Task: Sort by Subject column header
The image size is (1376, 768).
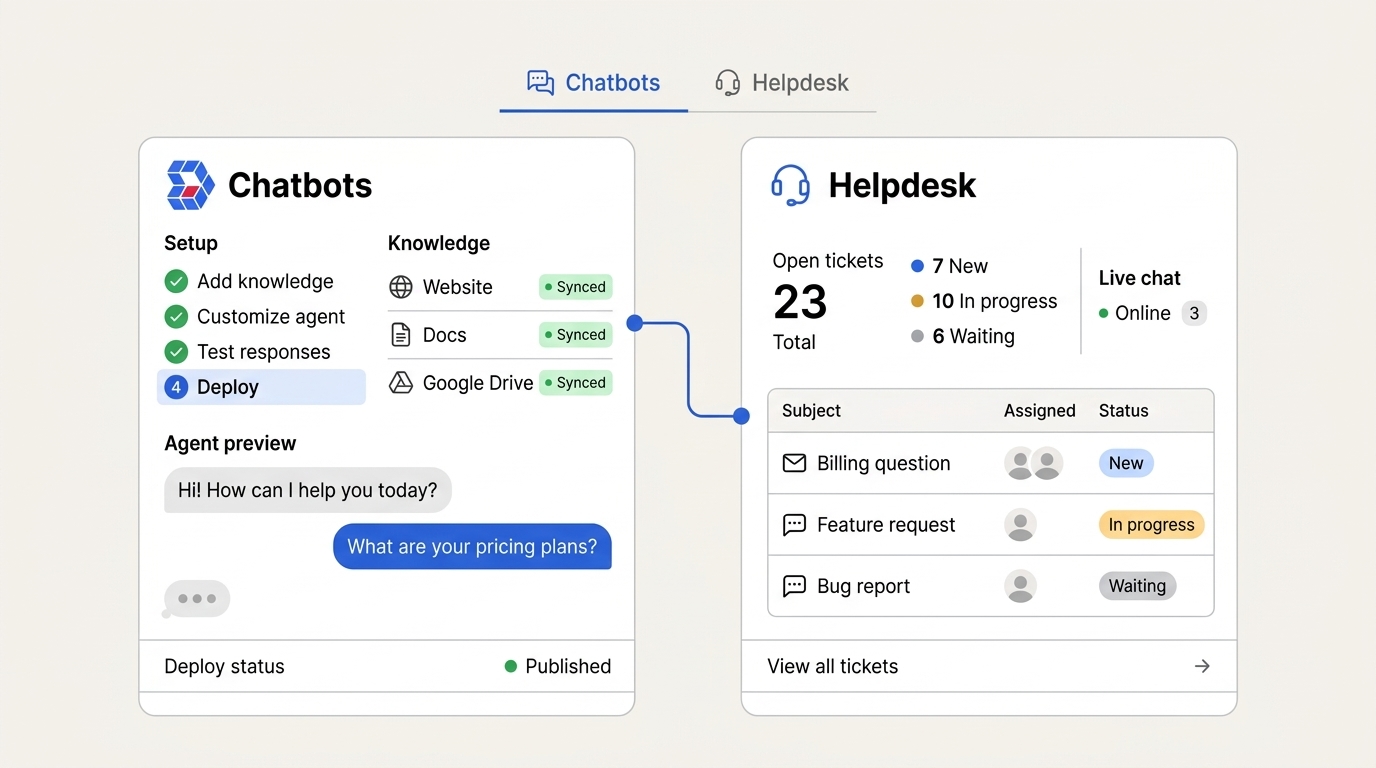Action: coord(811,411)
